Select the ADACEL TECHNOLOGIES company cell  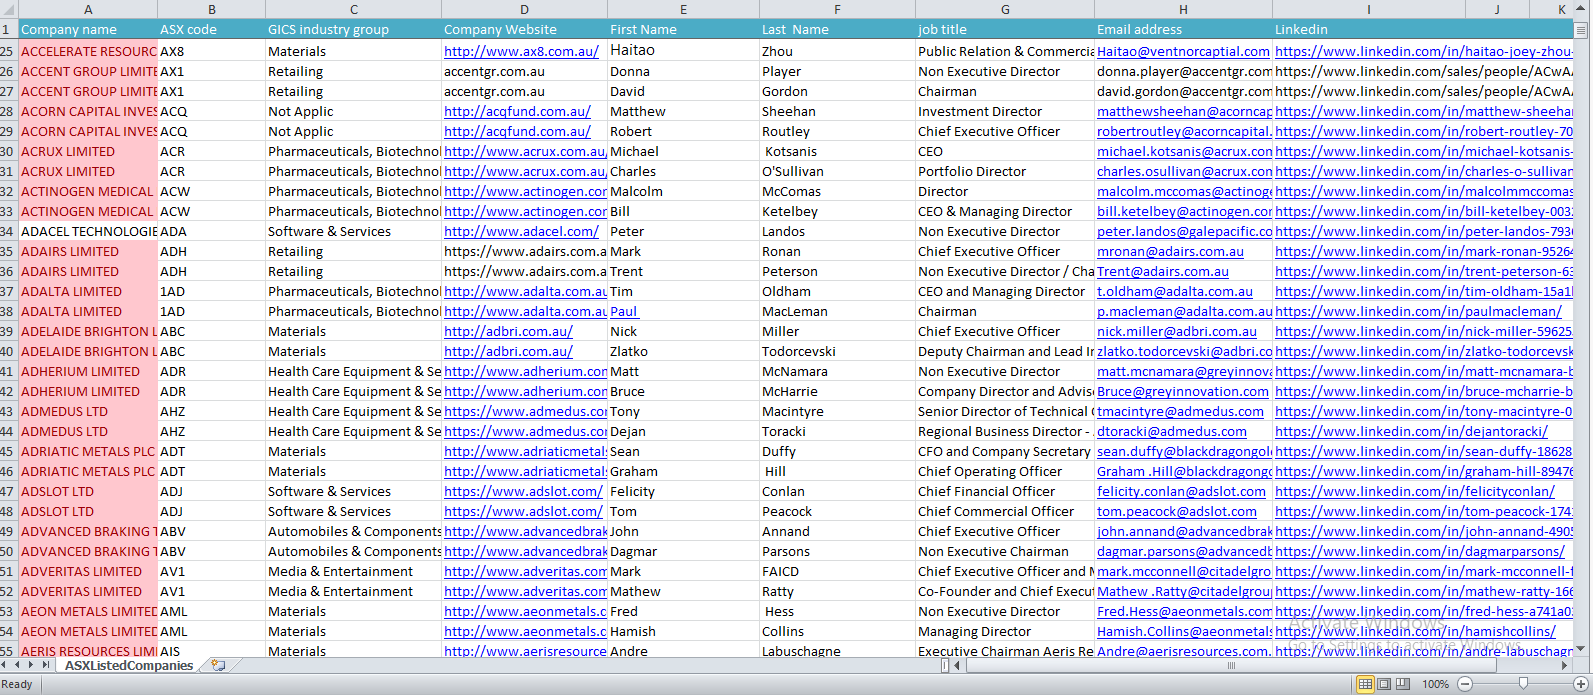(88, 231)
